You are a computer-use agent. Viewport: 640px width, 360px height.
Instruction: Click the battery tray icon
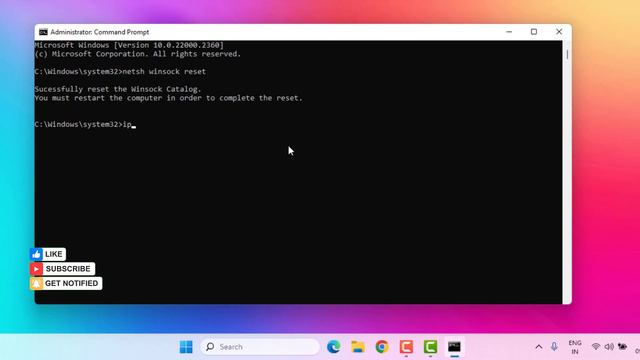click(x=622, y=347)
